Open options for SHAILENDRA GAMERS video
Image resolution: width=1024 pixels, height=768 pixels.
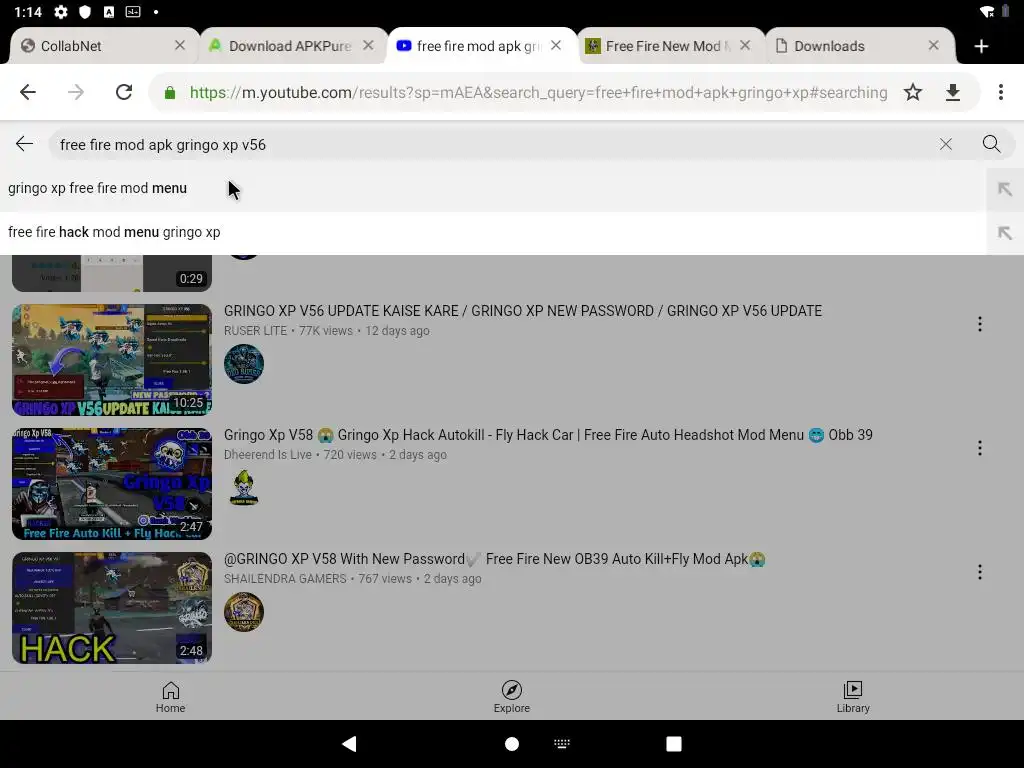[x=980, y=572]
